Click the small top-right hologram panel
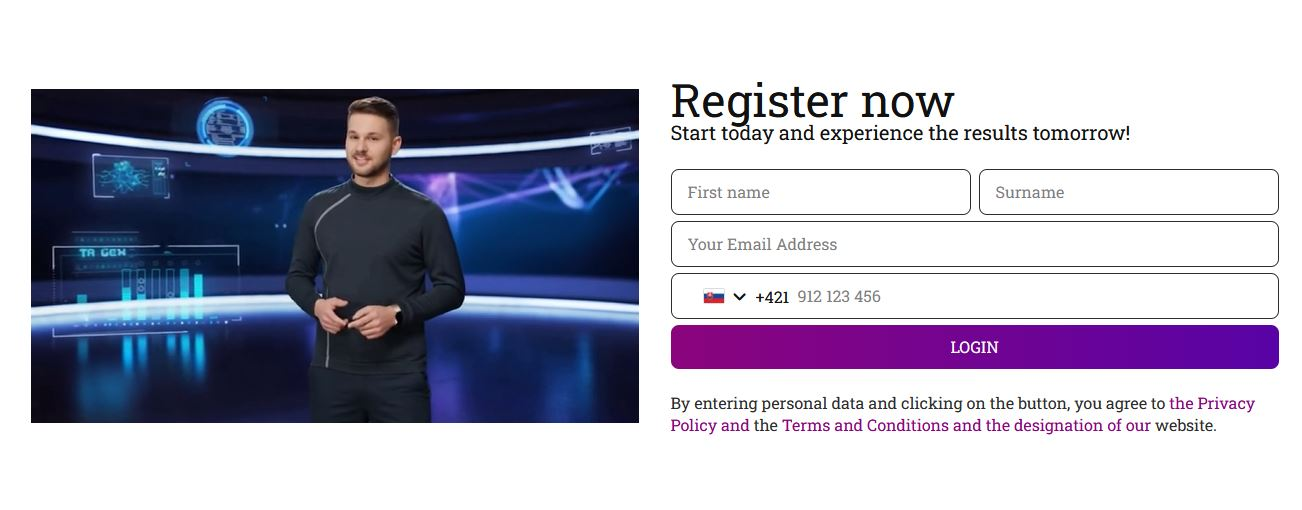Image resolution: width=1302 pixels, height=510 pixels. coord(611,140)
